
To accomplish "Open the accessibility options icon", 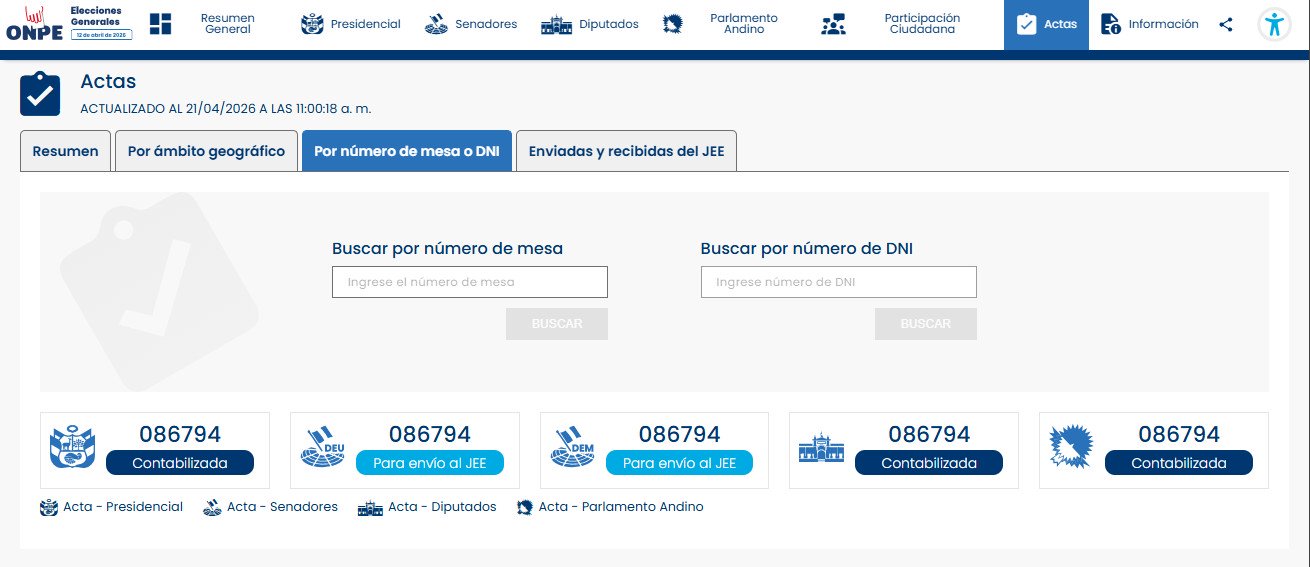I will 1273,25.
